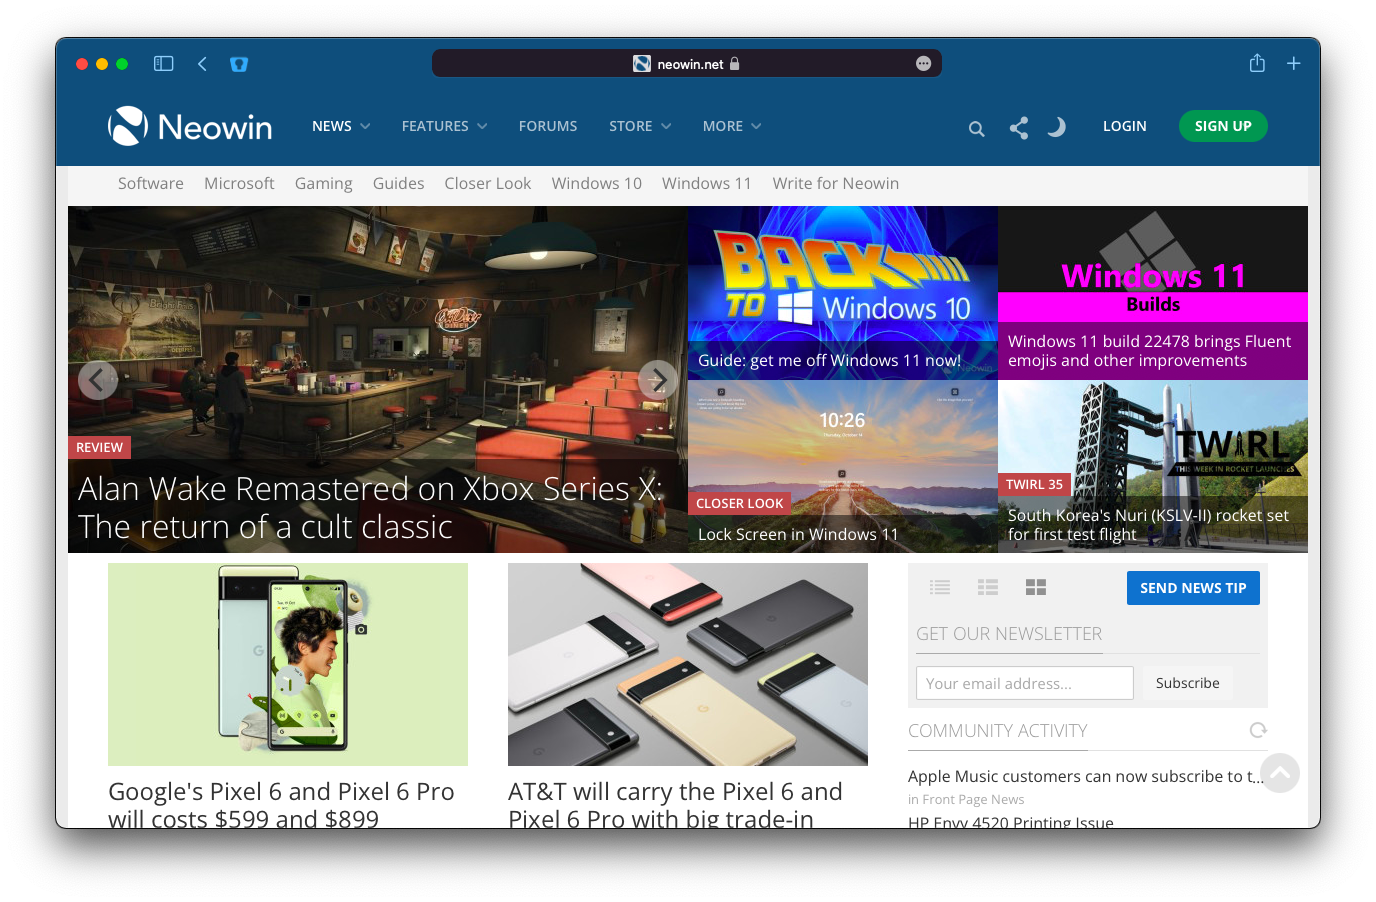Select the Guides category tab
Viewport: 1376px width, 902px height.
coord(398,183)
